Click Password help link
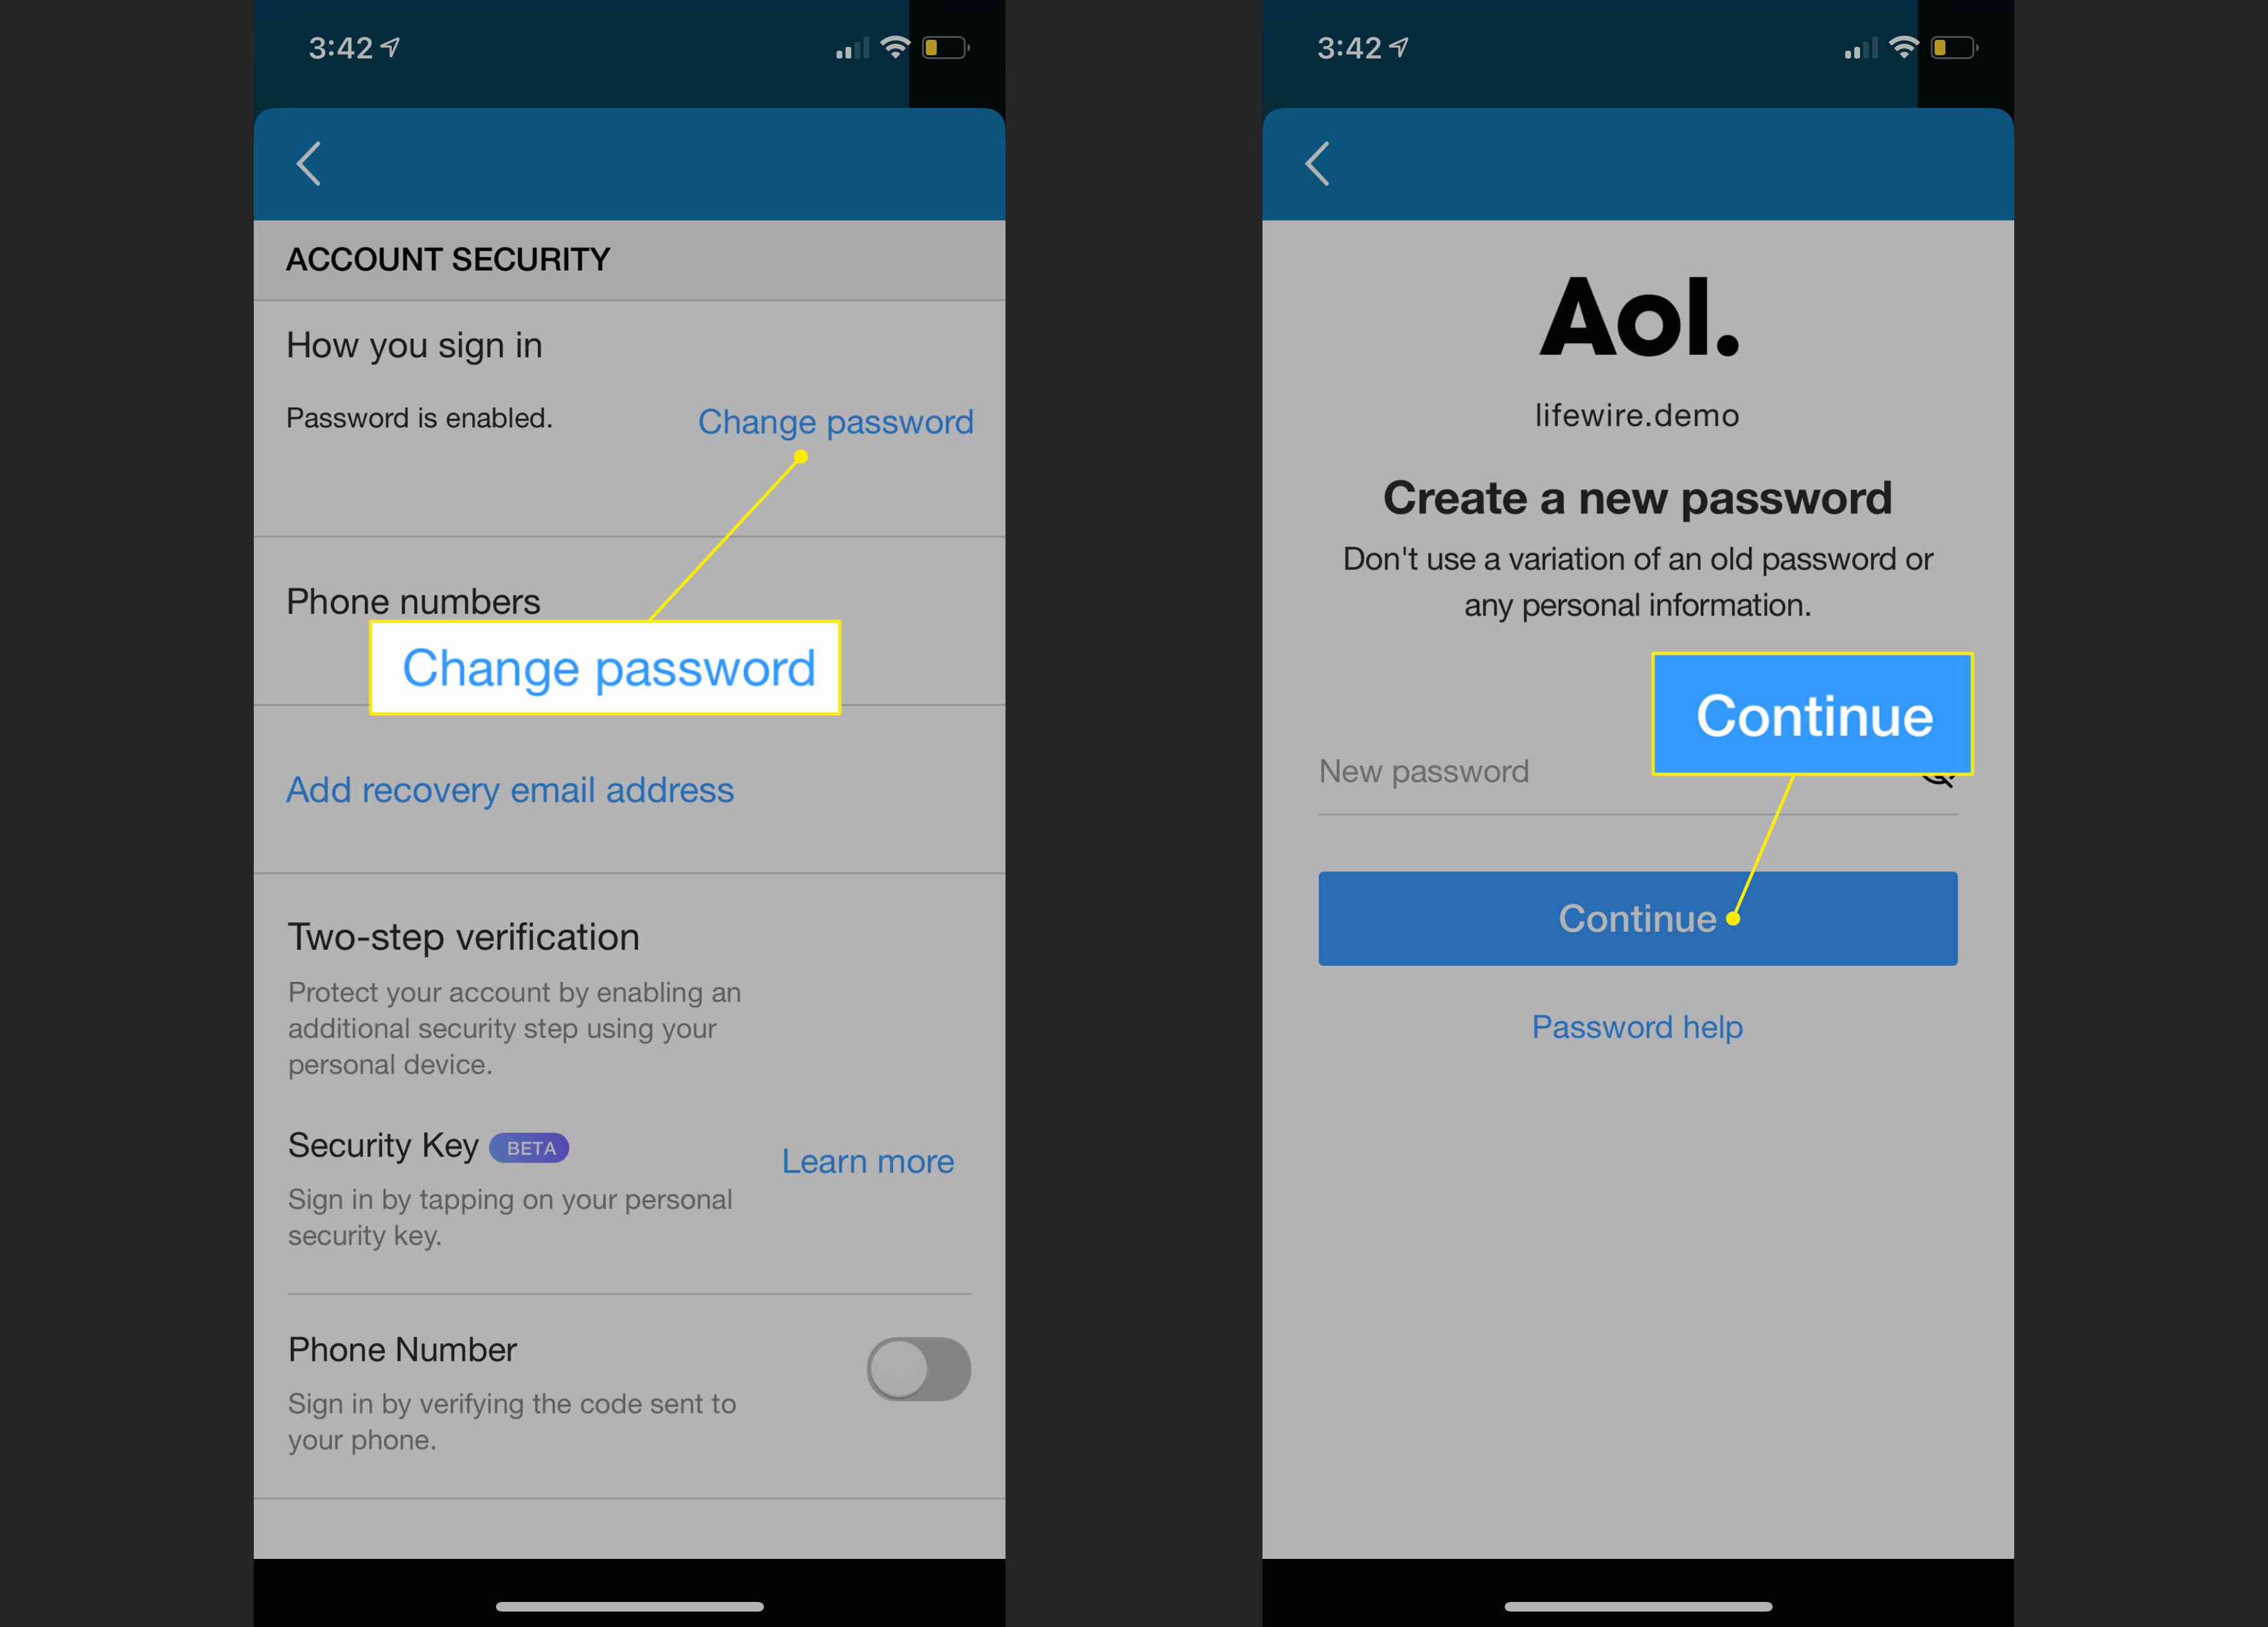 tap(1638, 1027)
